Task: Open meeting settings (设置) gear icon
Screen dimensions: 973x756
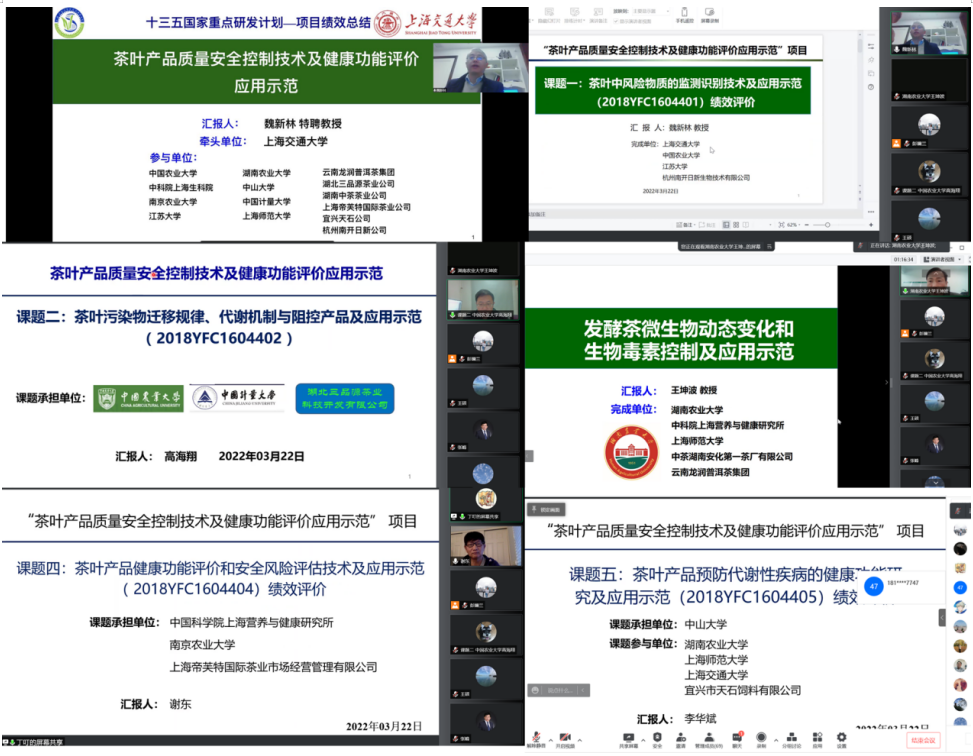Action: click(841, 739)
